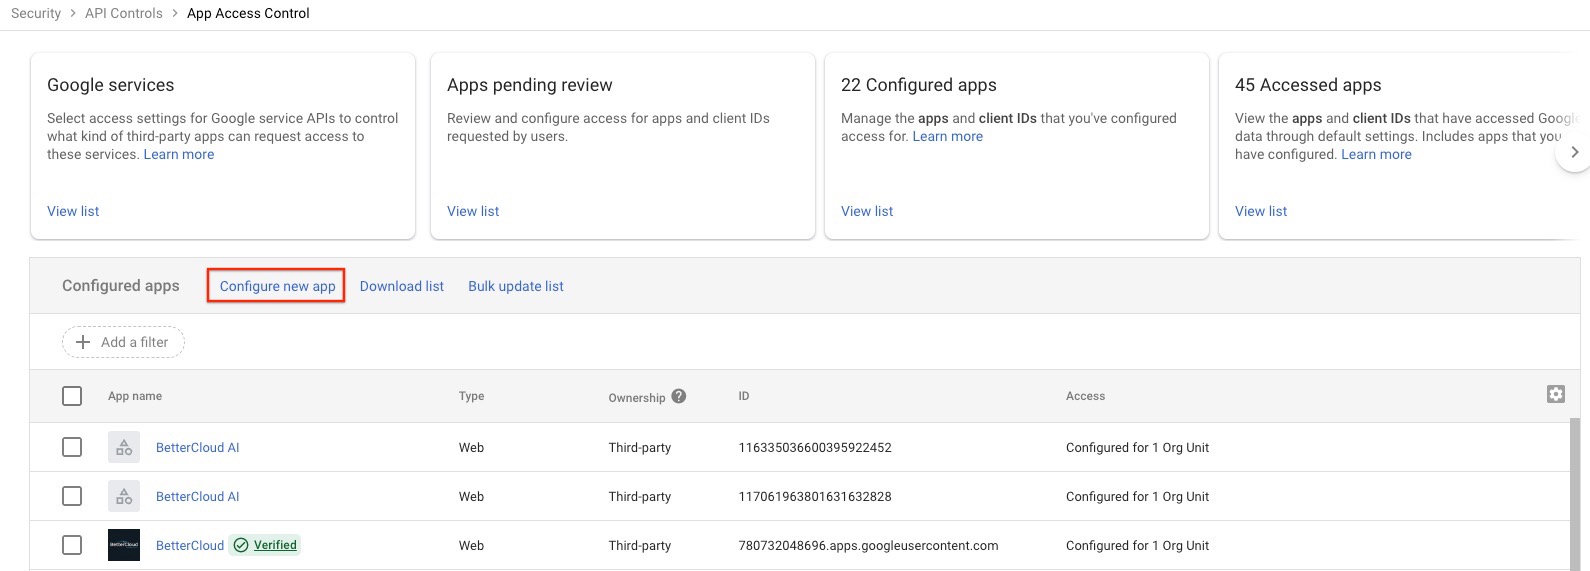This screenshot has width=1590, height=571.
Task: Check the first BetterCloud AI row checkbox
Action: pos(72,447)
